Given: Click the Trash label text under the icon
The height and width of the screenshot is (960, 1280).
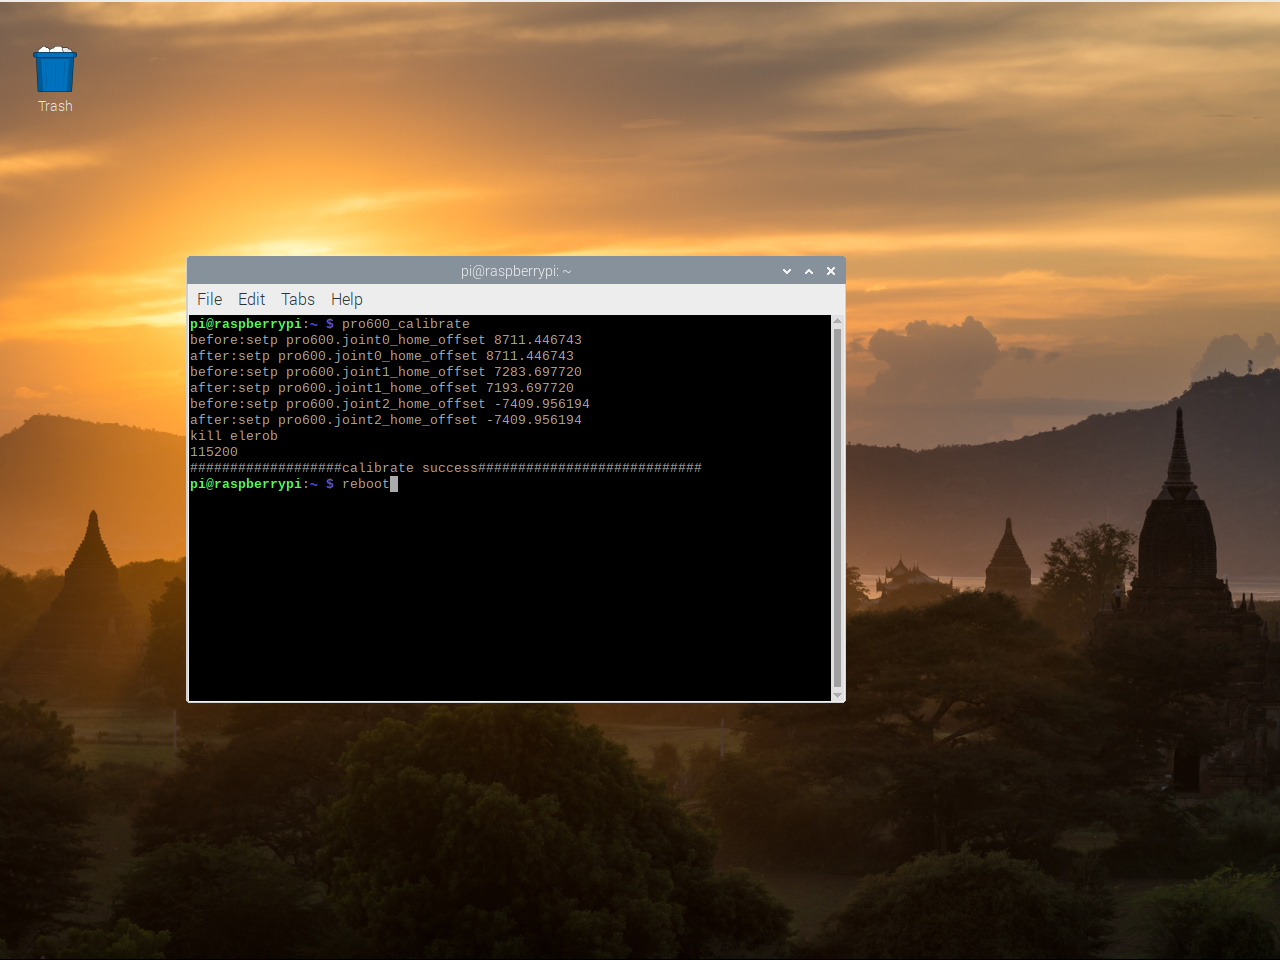Looking at the screenshot, I should coord(54,105).
